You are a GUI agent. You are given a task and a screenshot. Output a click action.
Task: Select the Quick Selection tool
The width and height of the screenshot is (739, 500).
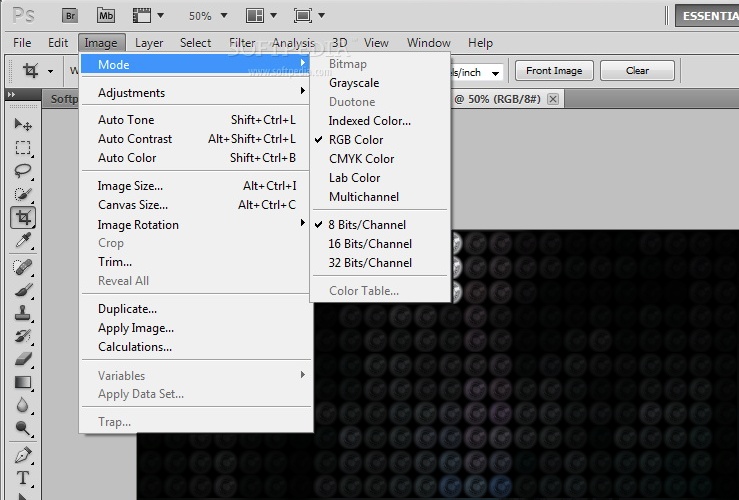pyautogui.click(x=23, y=194)
